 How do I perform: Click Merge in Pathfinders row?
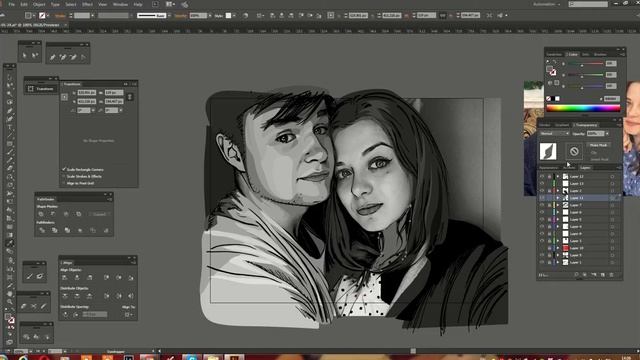click(x=67, y=230)
